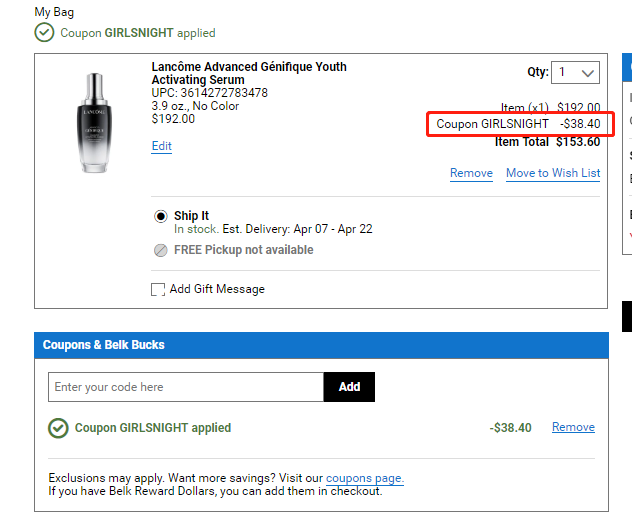Click the Edit link under the product price

coord(161,146)
